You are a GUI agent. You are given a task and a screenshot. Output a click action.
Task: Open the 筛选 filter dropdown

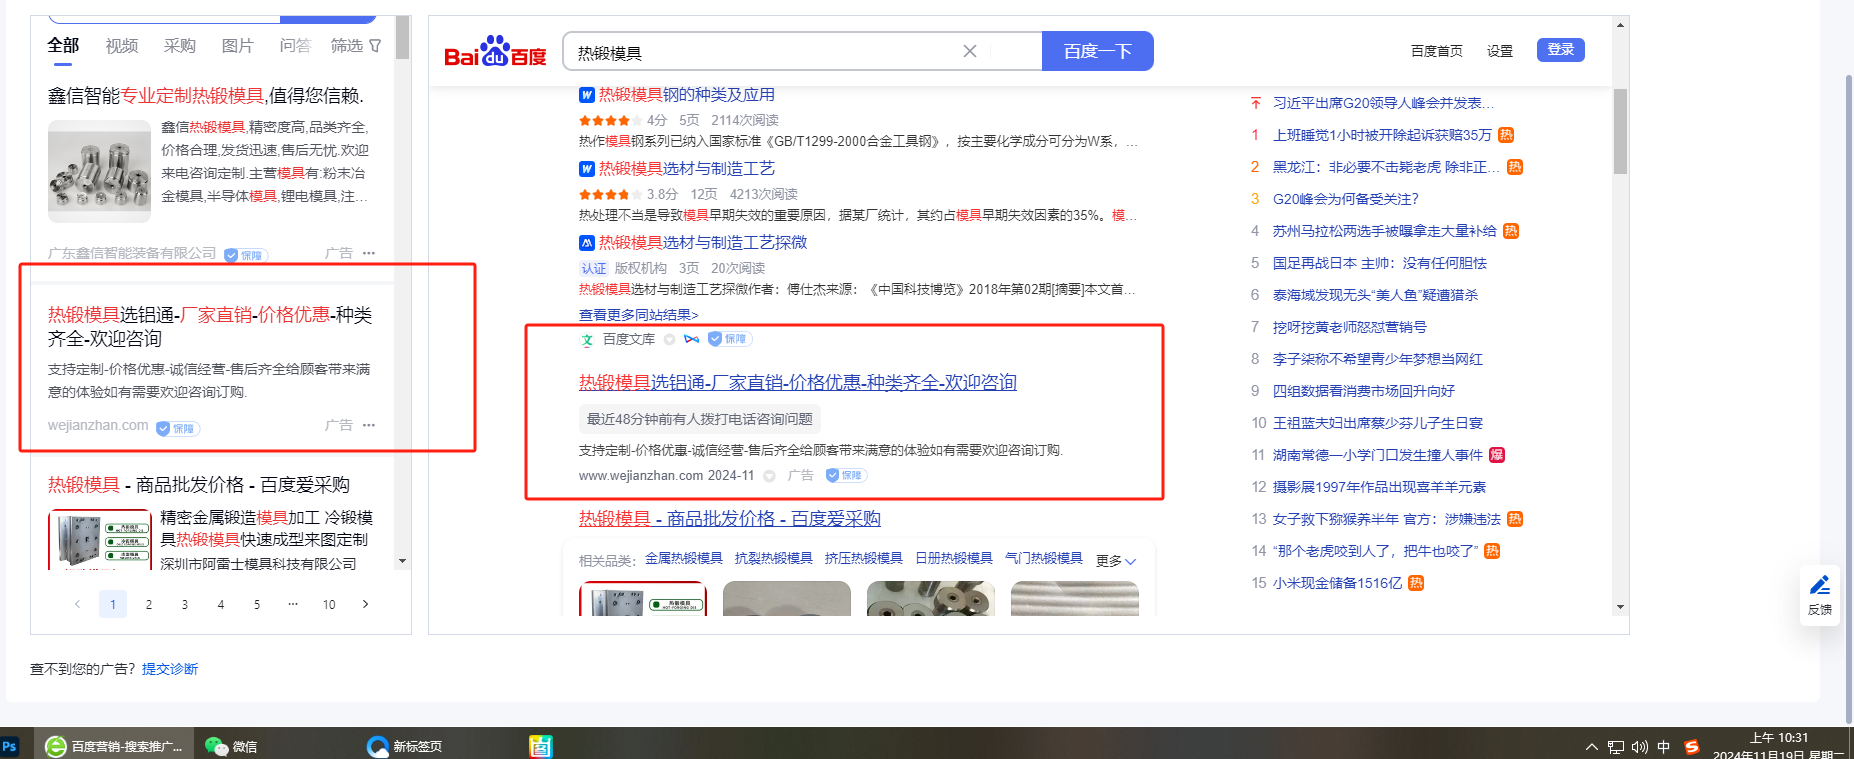(x=356, y=46)
